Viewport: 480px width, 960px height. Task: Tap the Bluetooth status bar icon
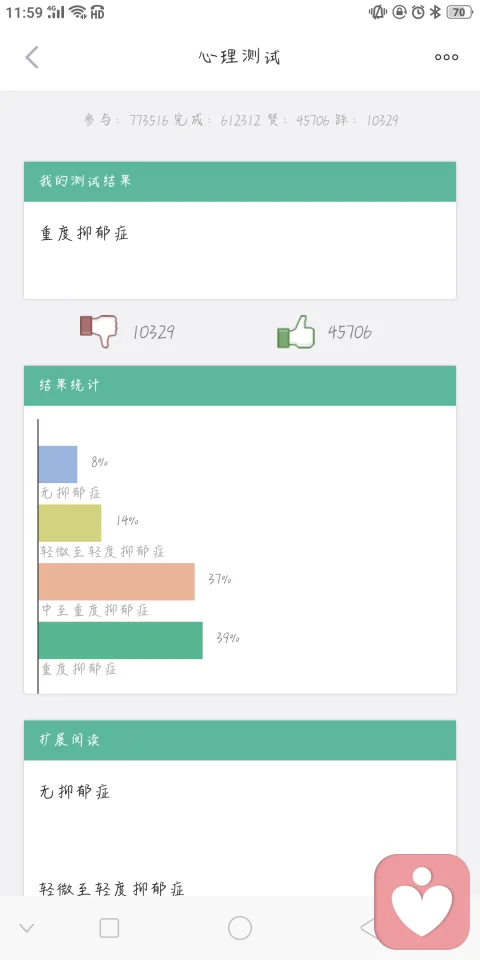[x=435, y=12]
